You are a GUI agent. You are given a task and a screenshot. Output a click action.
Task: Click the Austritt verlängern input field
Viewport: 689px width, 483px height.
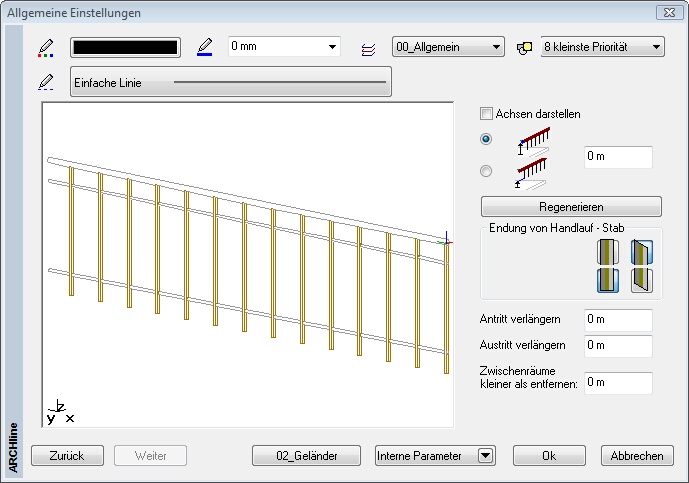pos(618,346)
